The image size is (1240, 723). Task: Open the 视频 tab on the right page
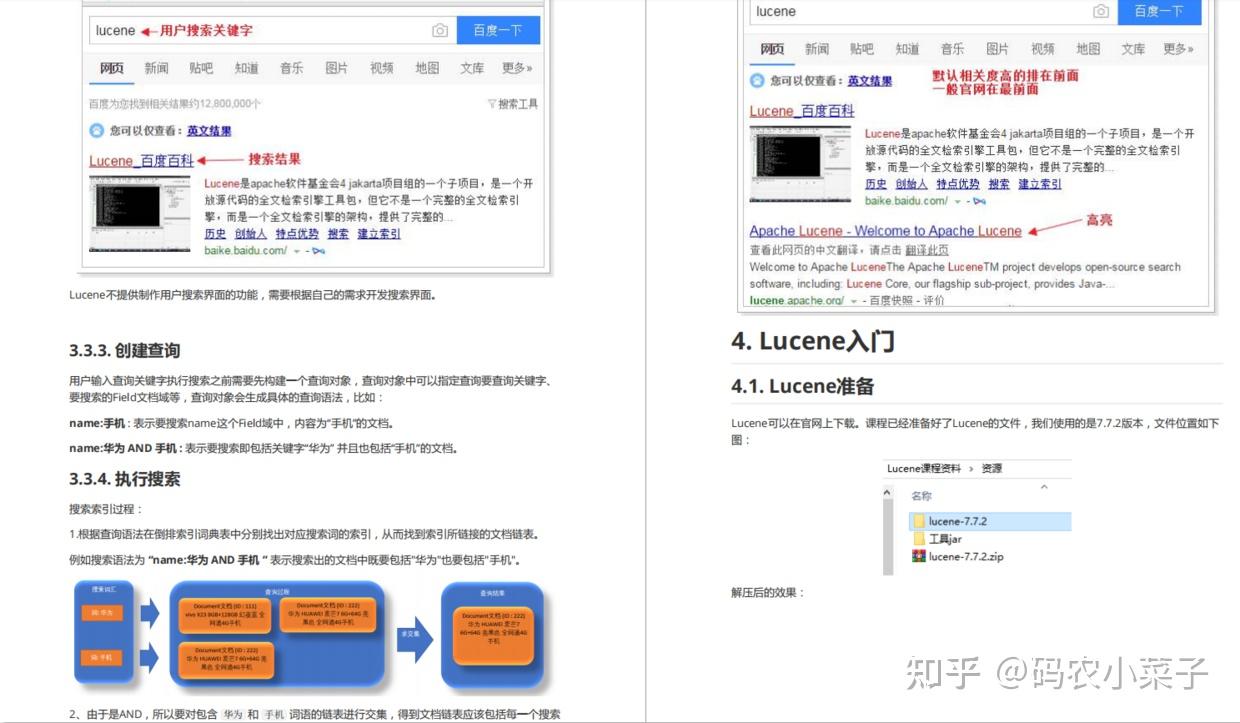tap(1043, 49)
